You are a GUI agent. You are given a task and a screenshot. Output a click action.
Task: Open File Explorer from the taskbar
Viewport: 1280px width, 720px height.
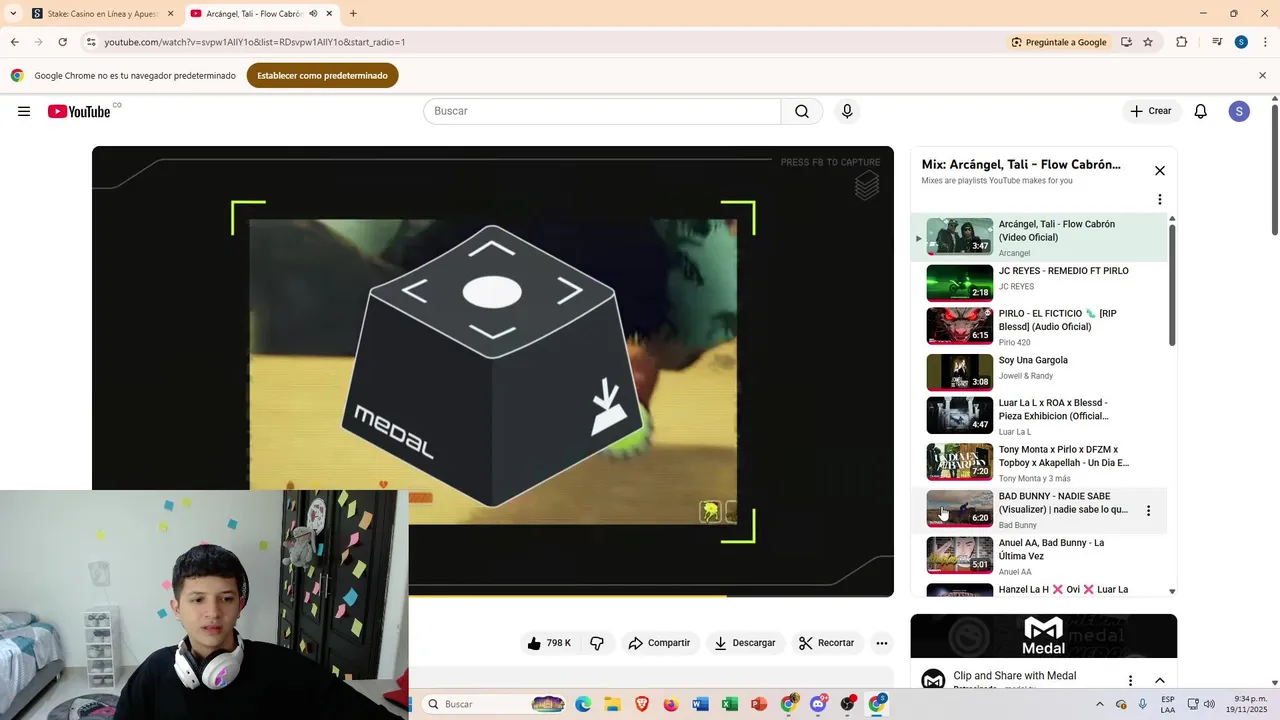[612, 704]
